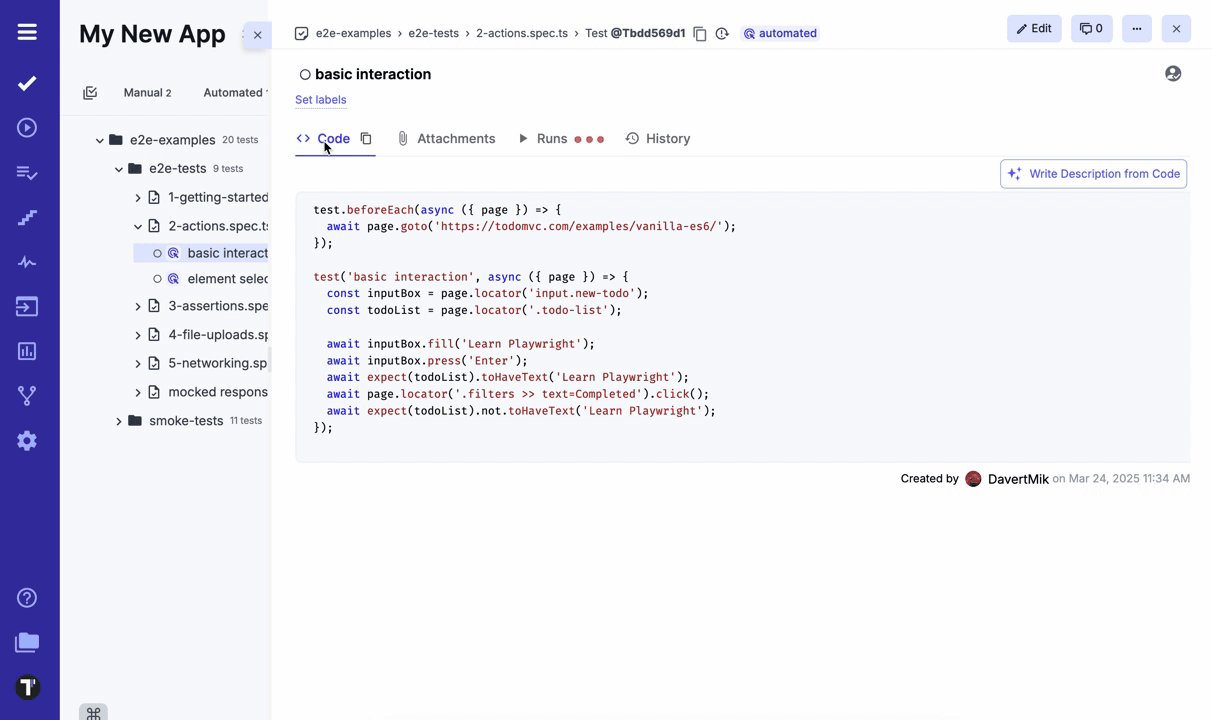Click the e2e-examples breadcrumb link
This screenshot has height=720, width=1212.
pos(353,34)
